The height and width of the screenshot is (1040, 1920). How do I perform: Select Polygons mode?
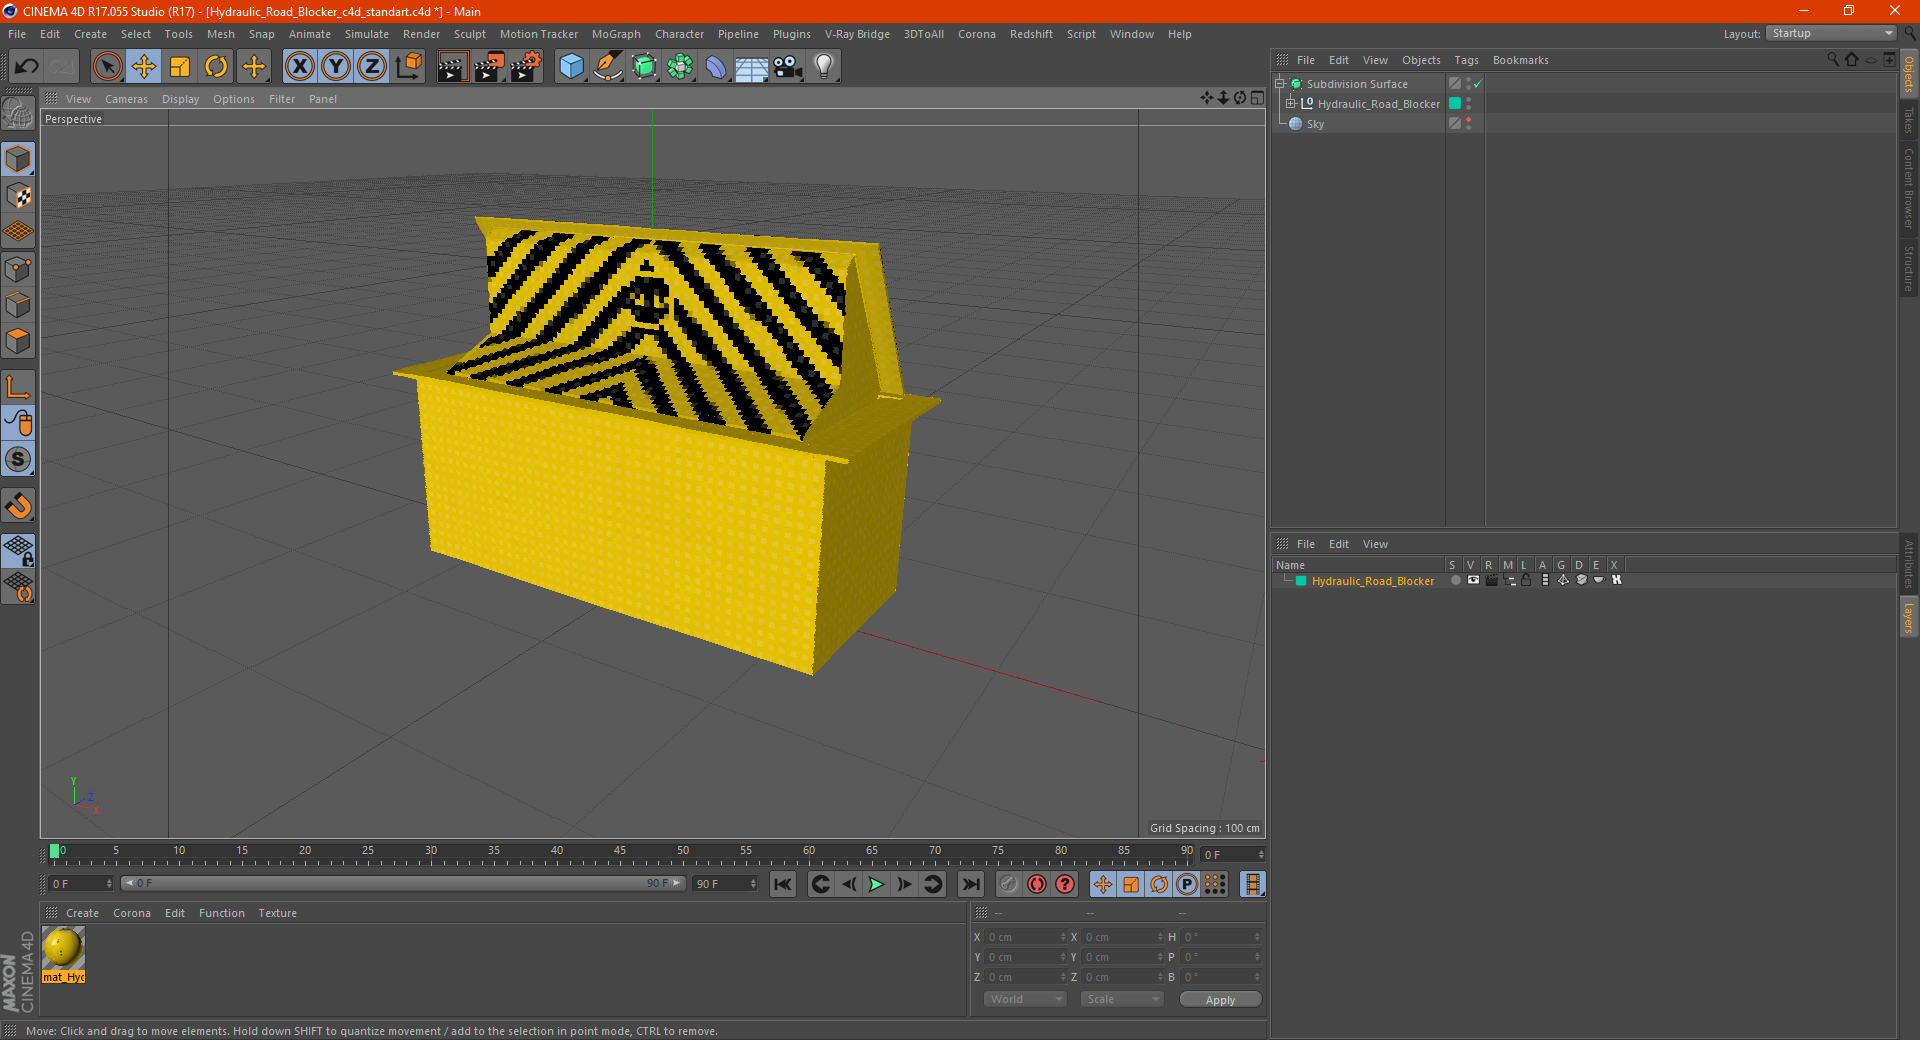coord(18,341)
